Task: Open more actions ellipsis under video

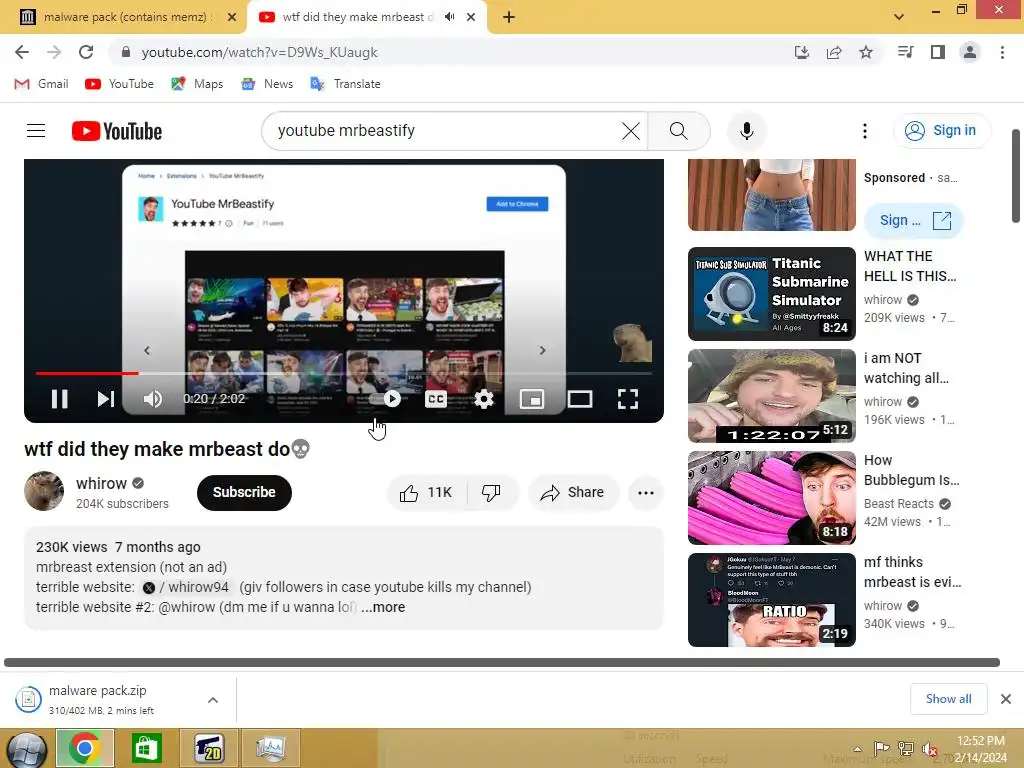Action: point(645,492)
